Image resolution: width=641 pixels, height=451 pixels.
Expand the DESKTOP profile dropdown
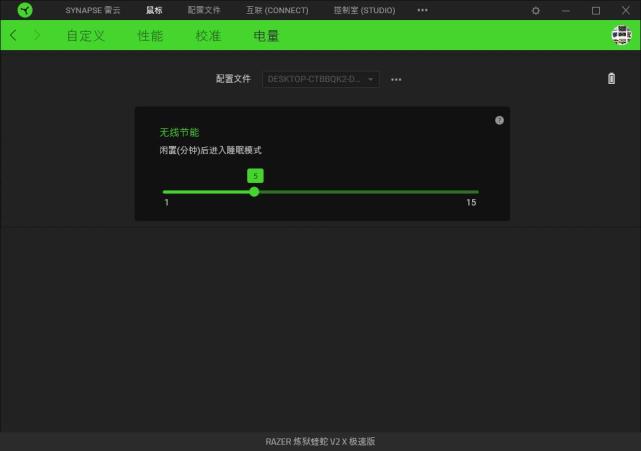(320, 79)
